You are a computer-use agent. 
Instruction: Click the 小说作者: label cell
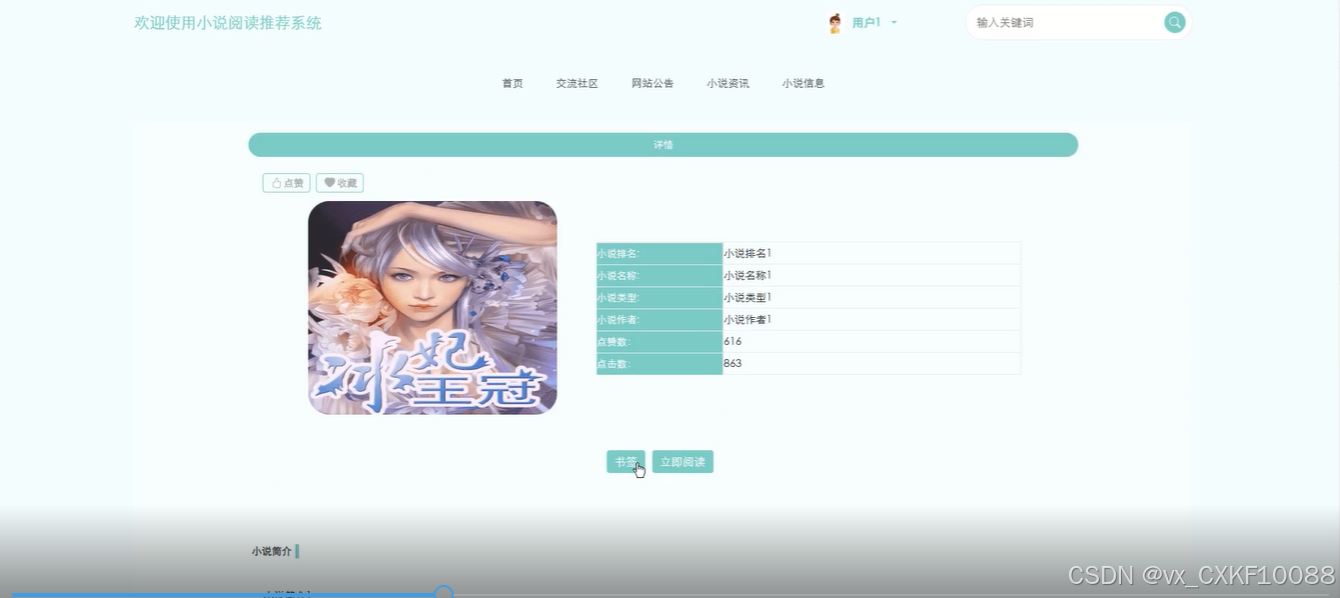[x=659, y=320]
